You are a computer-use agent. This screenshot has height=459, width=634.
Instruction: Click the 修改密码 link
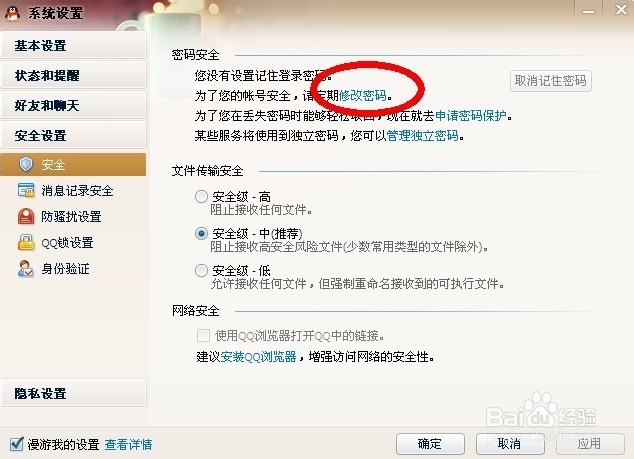click(363, 95)
